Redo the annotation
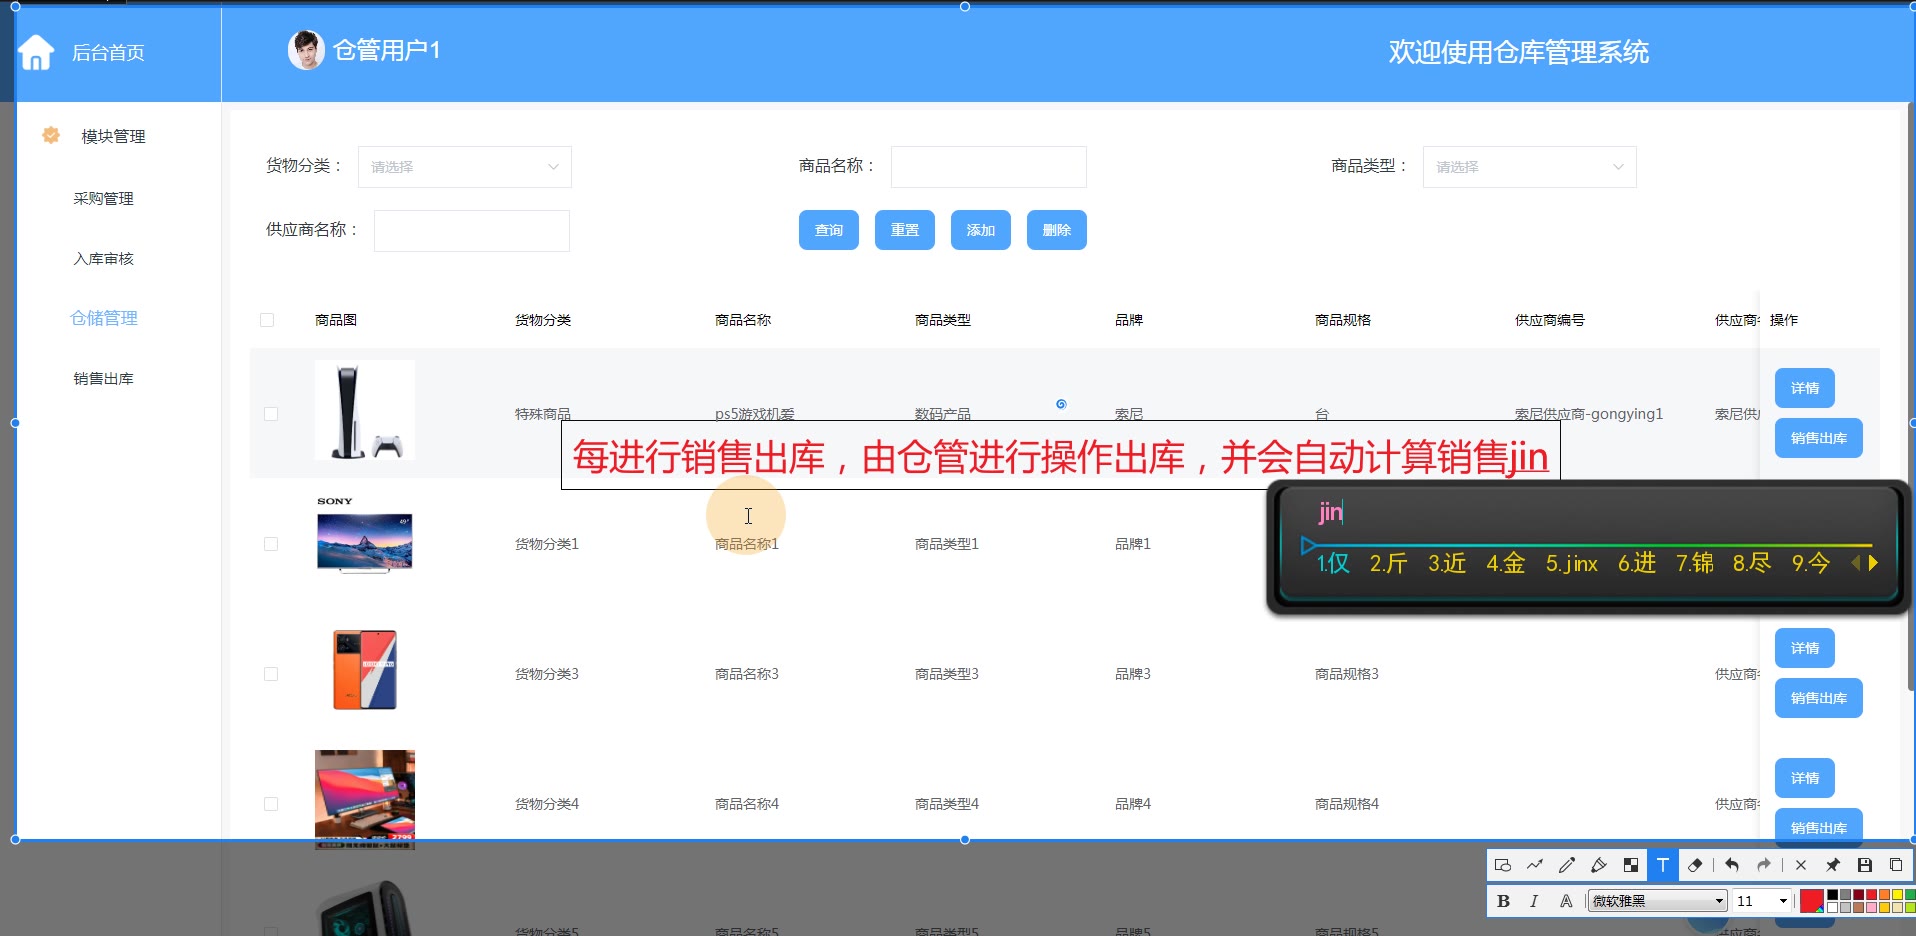 pyautogui.click(x=1764, y=865)
